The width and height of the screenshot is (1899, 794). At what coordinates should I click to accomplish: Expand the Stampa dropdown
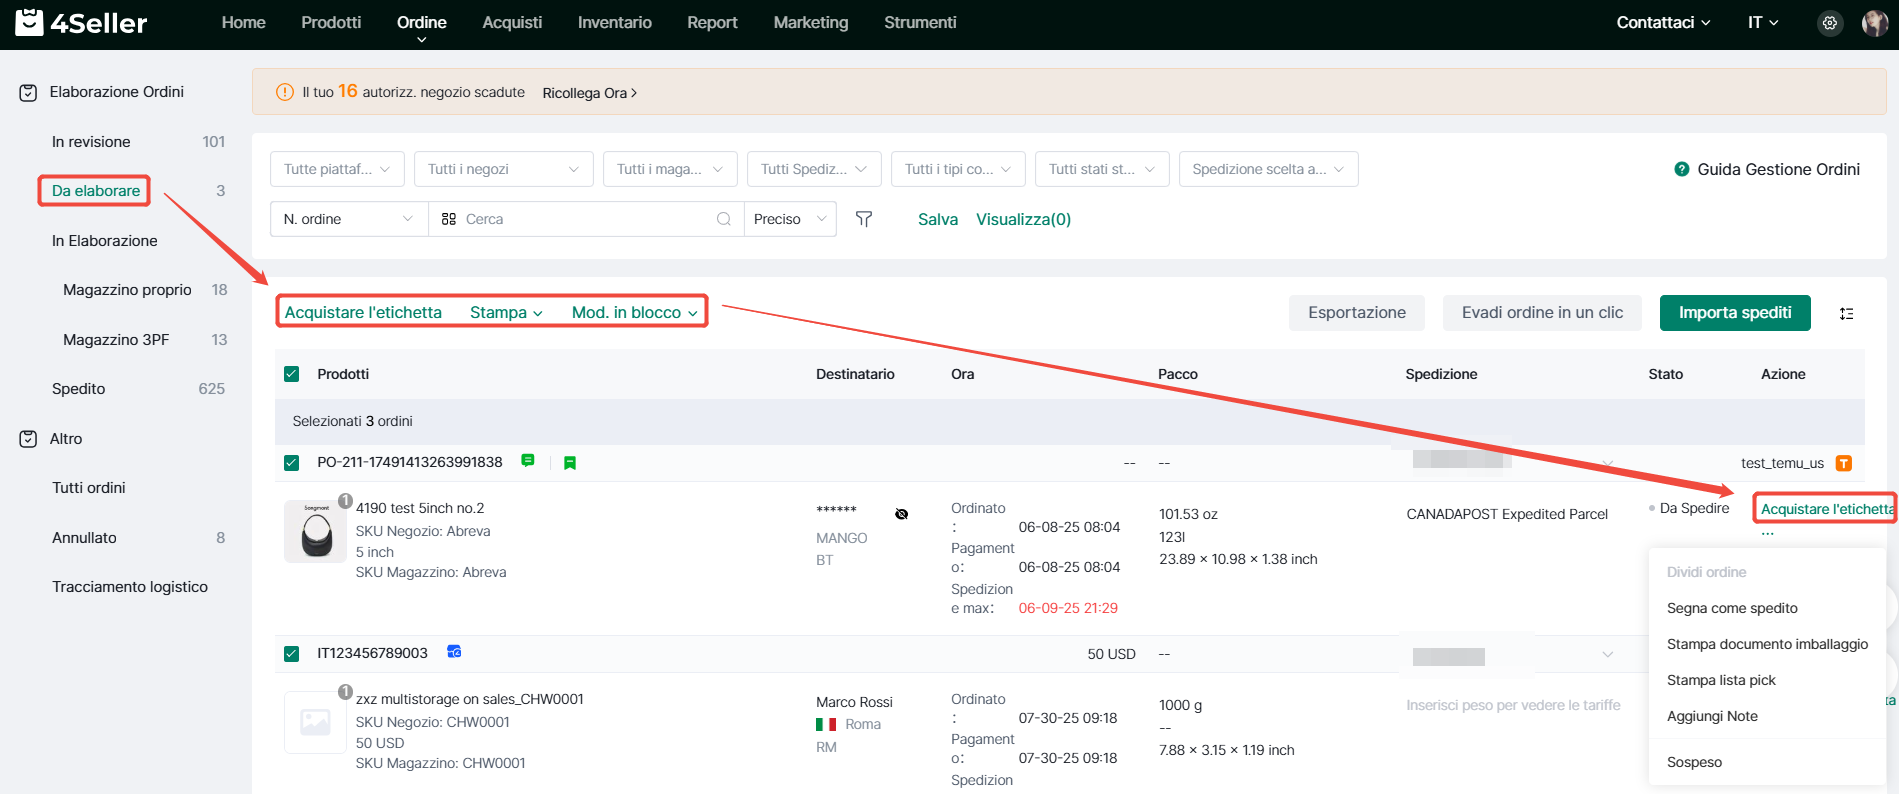tap(506, 313)
